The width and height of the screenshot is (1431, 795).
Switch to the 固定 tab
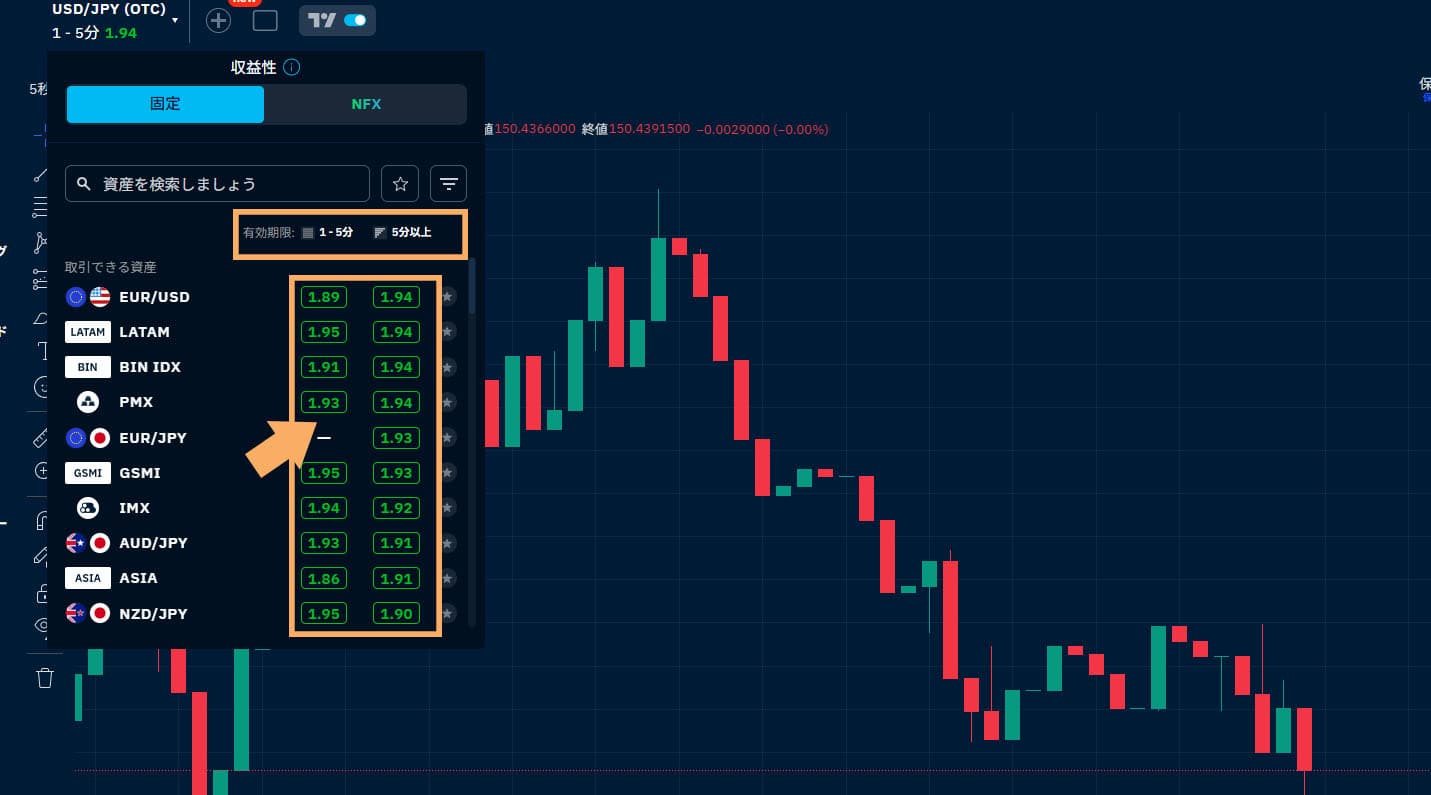click(x=165, y=104)
